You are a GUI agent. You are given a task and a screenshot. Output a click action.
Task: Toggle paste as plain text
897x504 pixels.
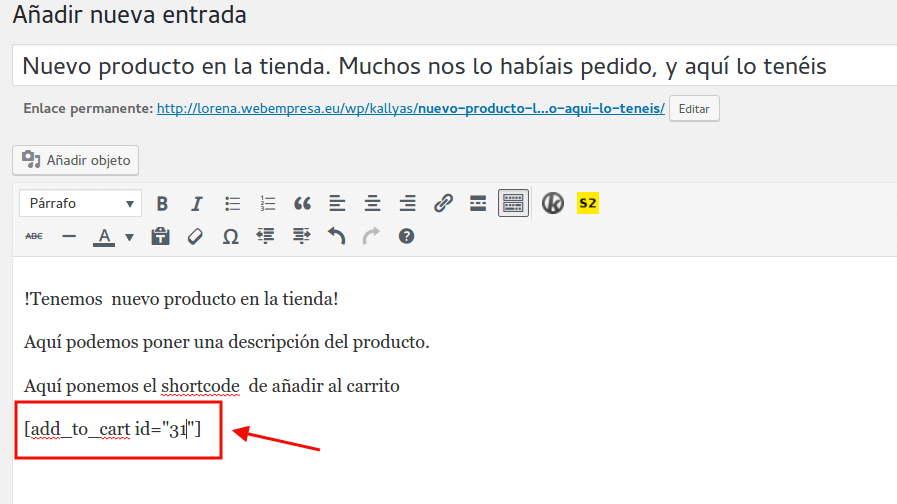click(160, 236)
